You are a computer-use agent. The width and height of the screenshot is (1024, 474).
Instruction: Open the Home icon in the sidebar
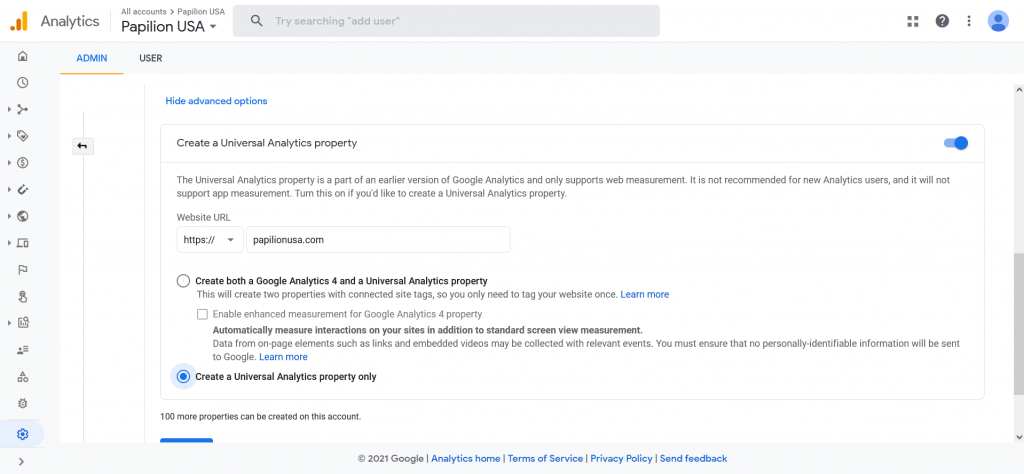(22, 56)
